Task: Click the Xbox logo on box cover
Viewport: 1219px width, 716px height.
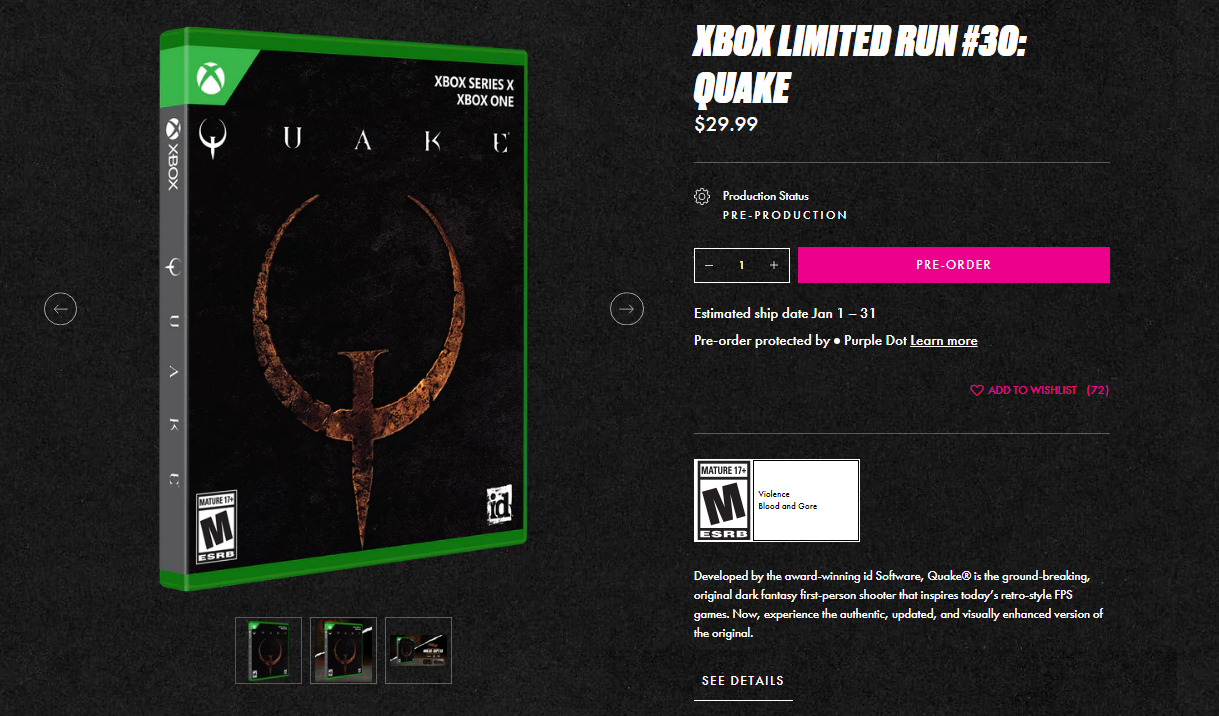Action: click(x=210, y=78)
